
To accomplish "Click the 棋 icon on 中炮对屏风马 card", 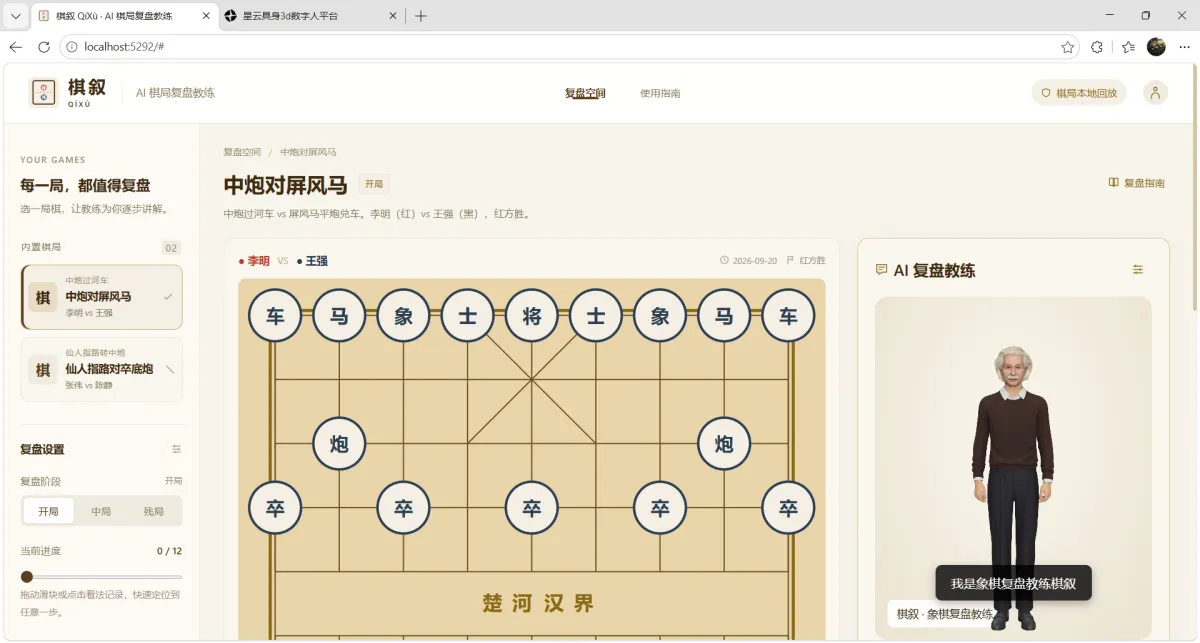I will [x=43, y=297].
